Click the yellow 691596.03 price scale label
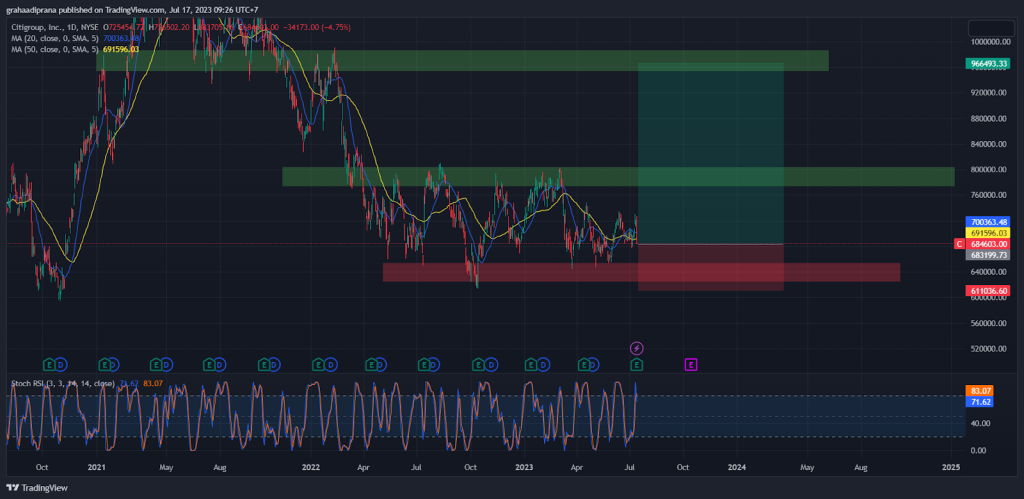Viewport: 1024px width, 499px height. click(x=987, y=233)
